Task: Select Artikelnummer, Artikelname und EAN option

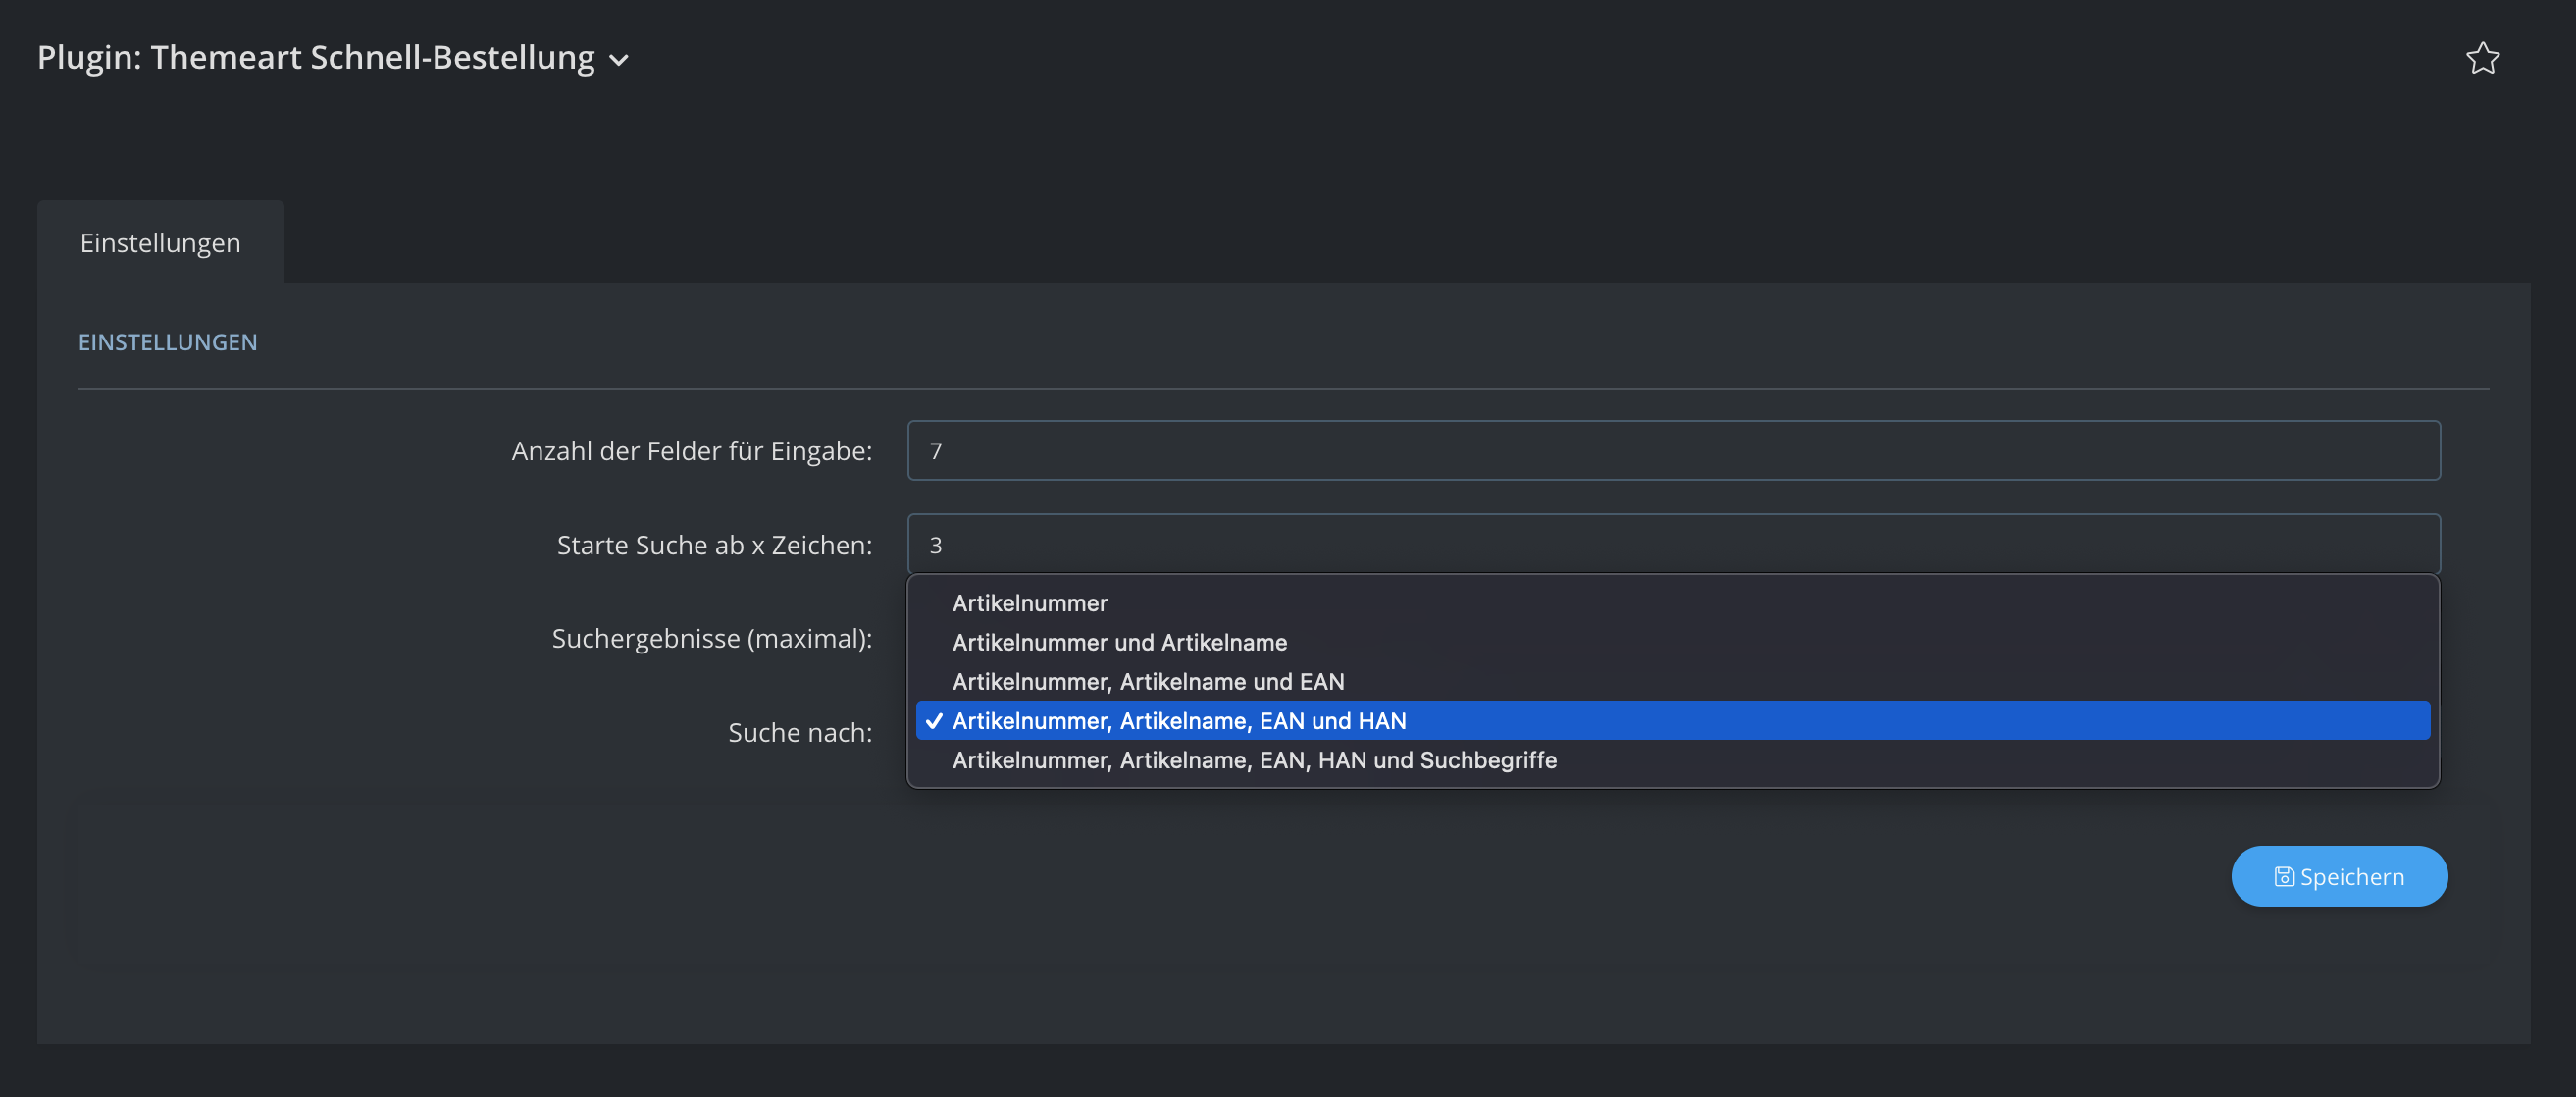Action: point(1673,681)
